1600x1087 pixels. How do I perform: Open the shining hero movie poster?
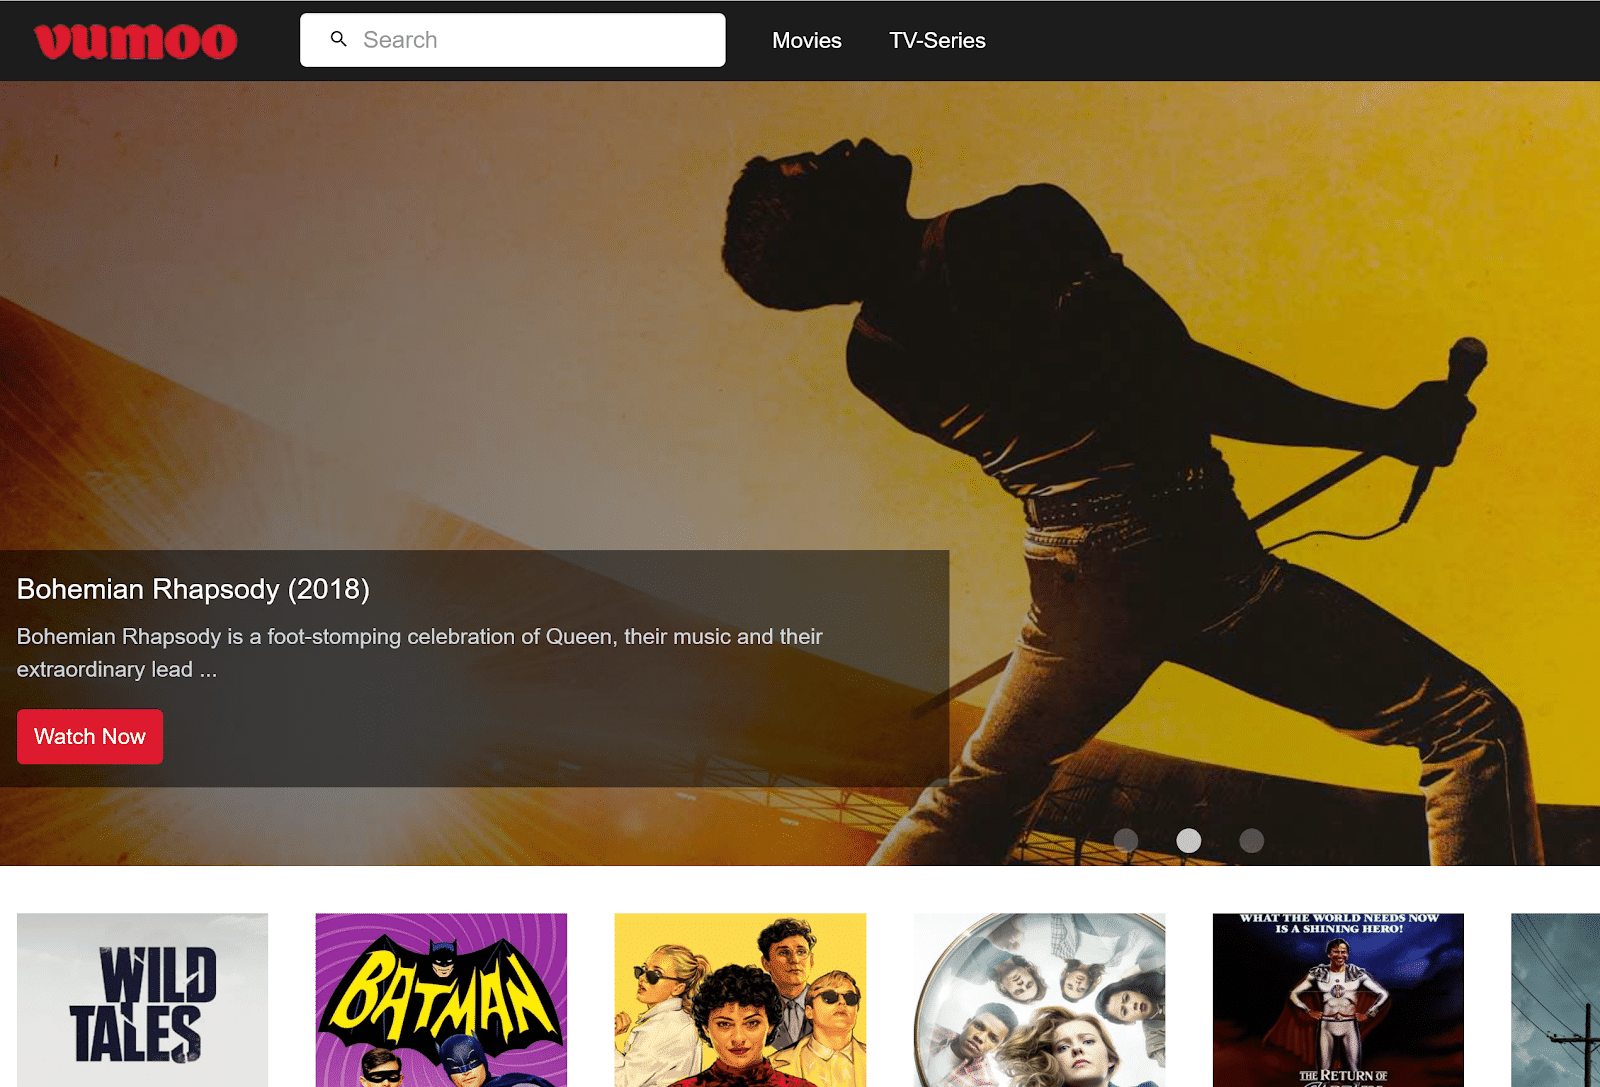[1338, 1000]
